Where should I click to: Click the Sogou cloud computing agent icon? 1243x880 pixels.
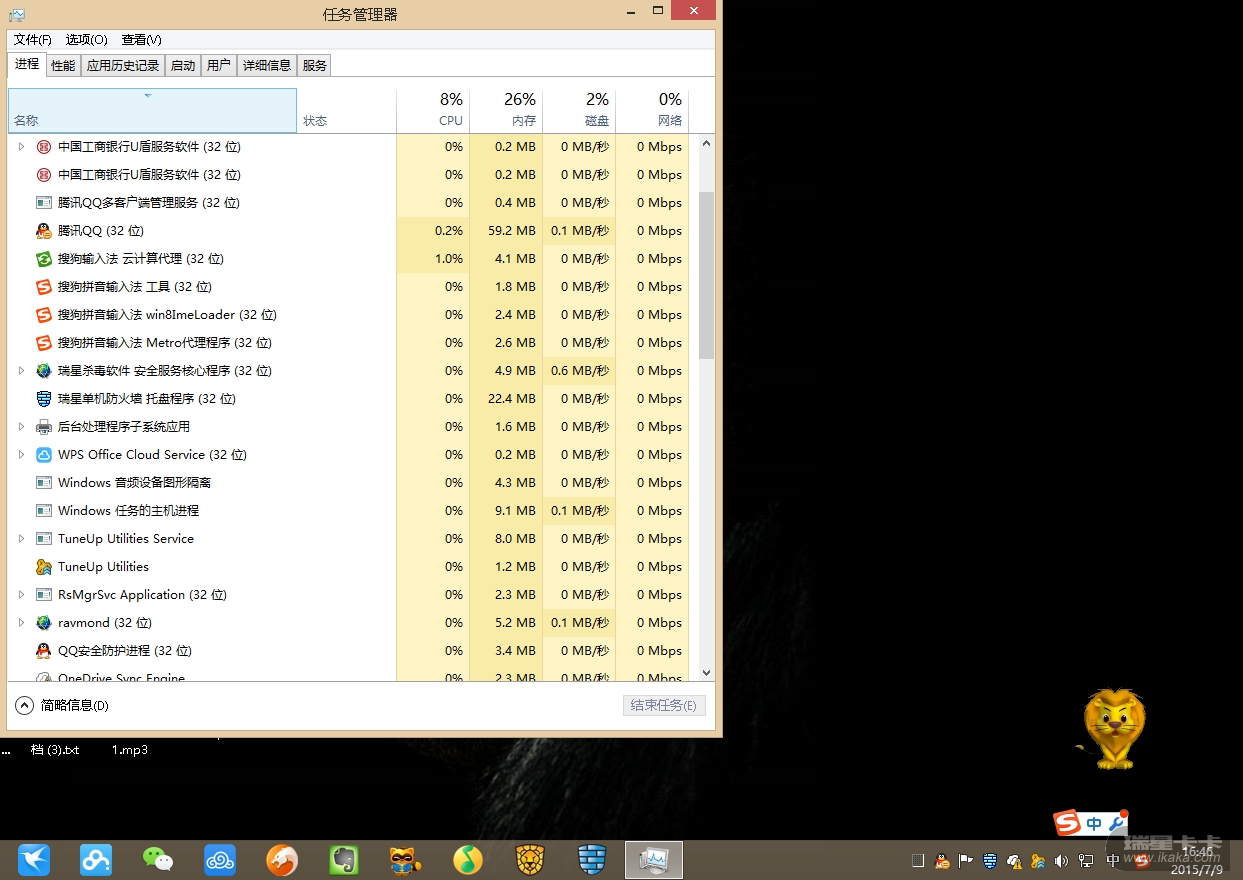[x=43, y=259]
